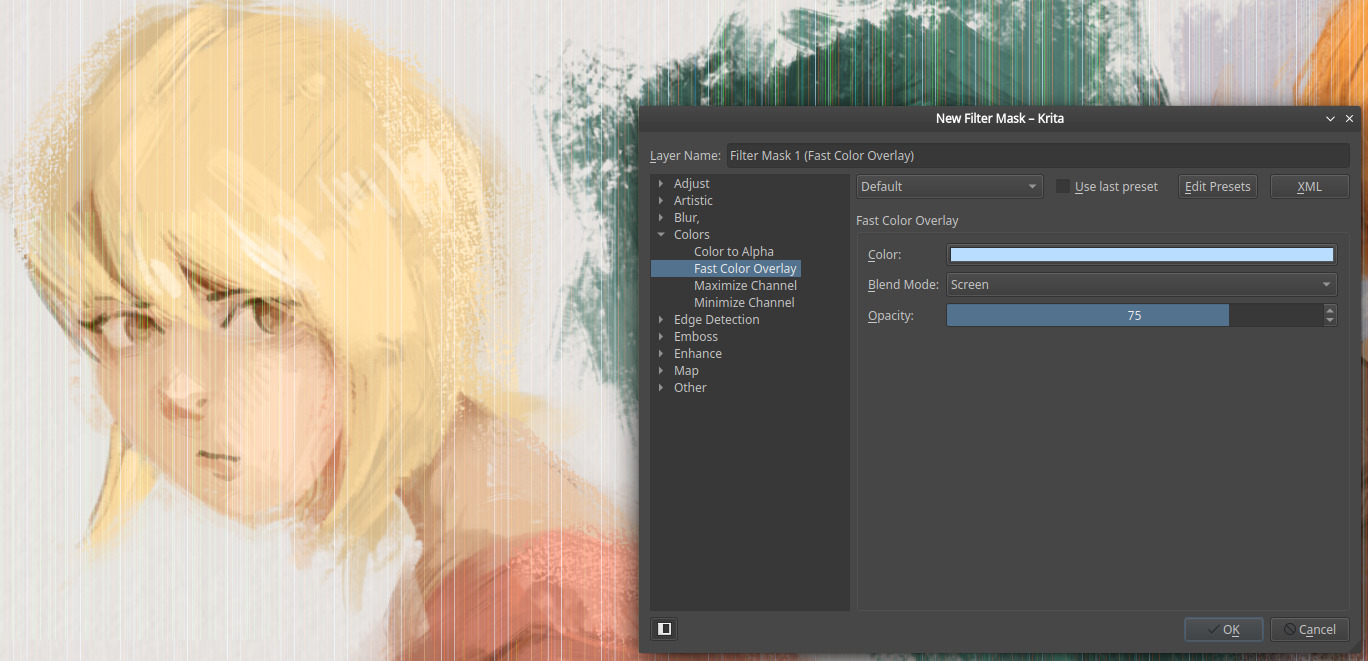
Task: Pick the overlay Color swatch
Action: pos(1141,255)
